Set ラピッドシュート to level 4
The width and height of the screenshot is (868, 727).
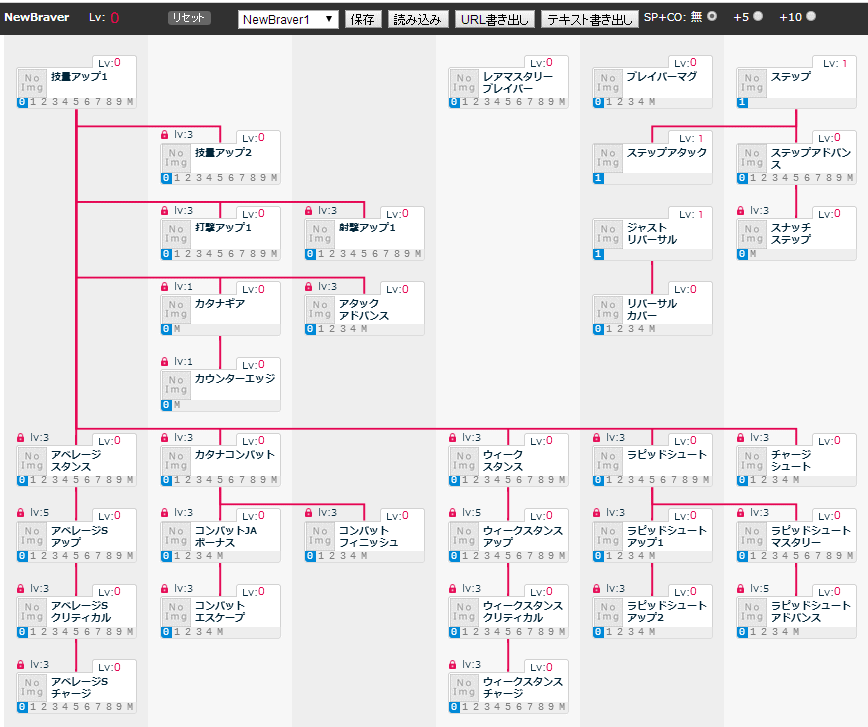pos(642,480)
